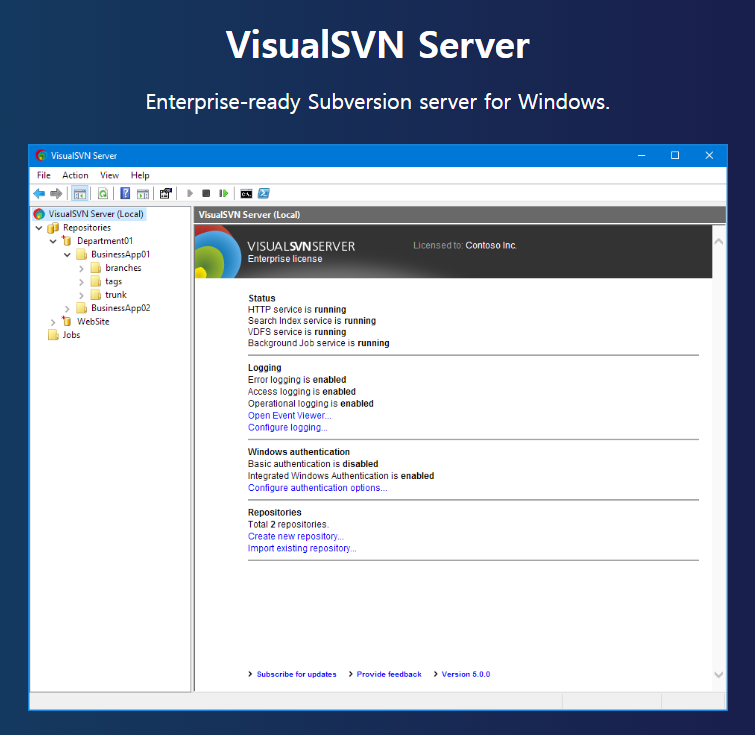The image size is (755, 735).
Task: Open the Action menu
Action: pyautogui.click(x=75, y=175)
